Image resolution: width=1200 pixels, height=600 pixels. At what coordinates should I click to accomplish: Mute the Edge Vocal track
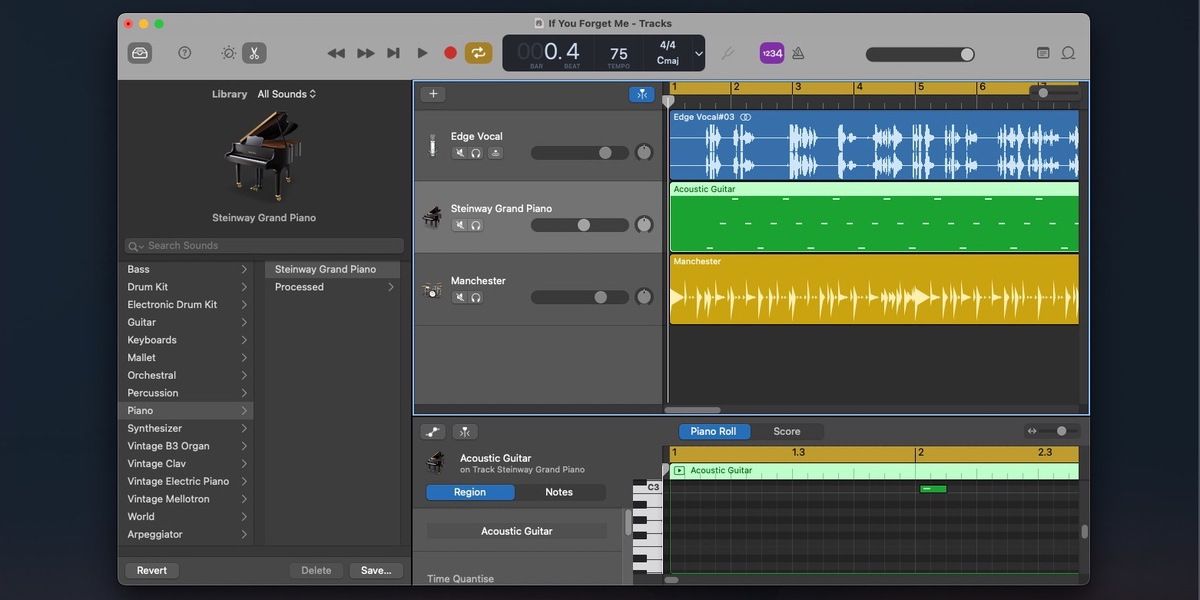[x=460, y=153]
